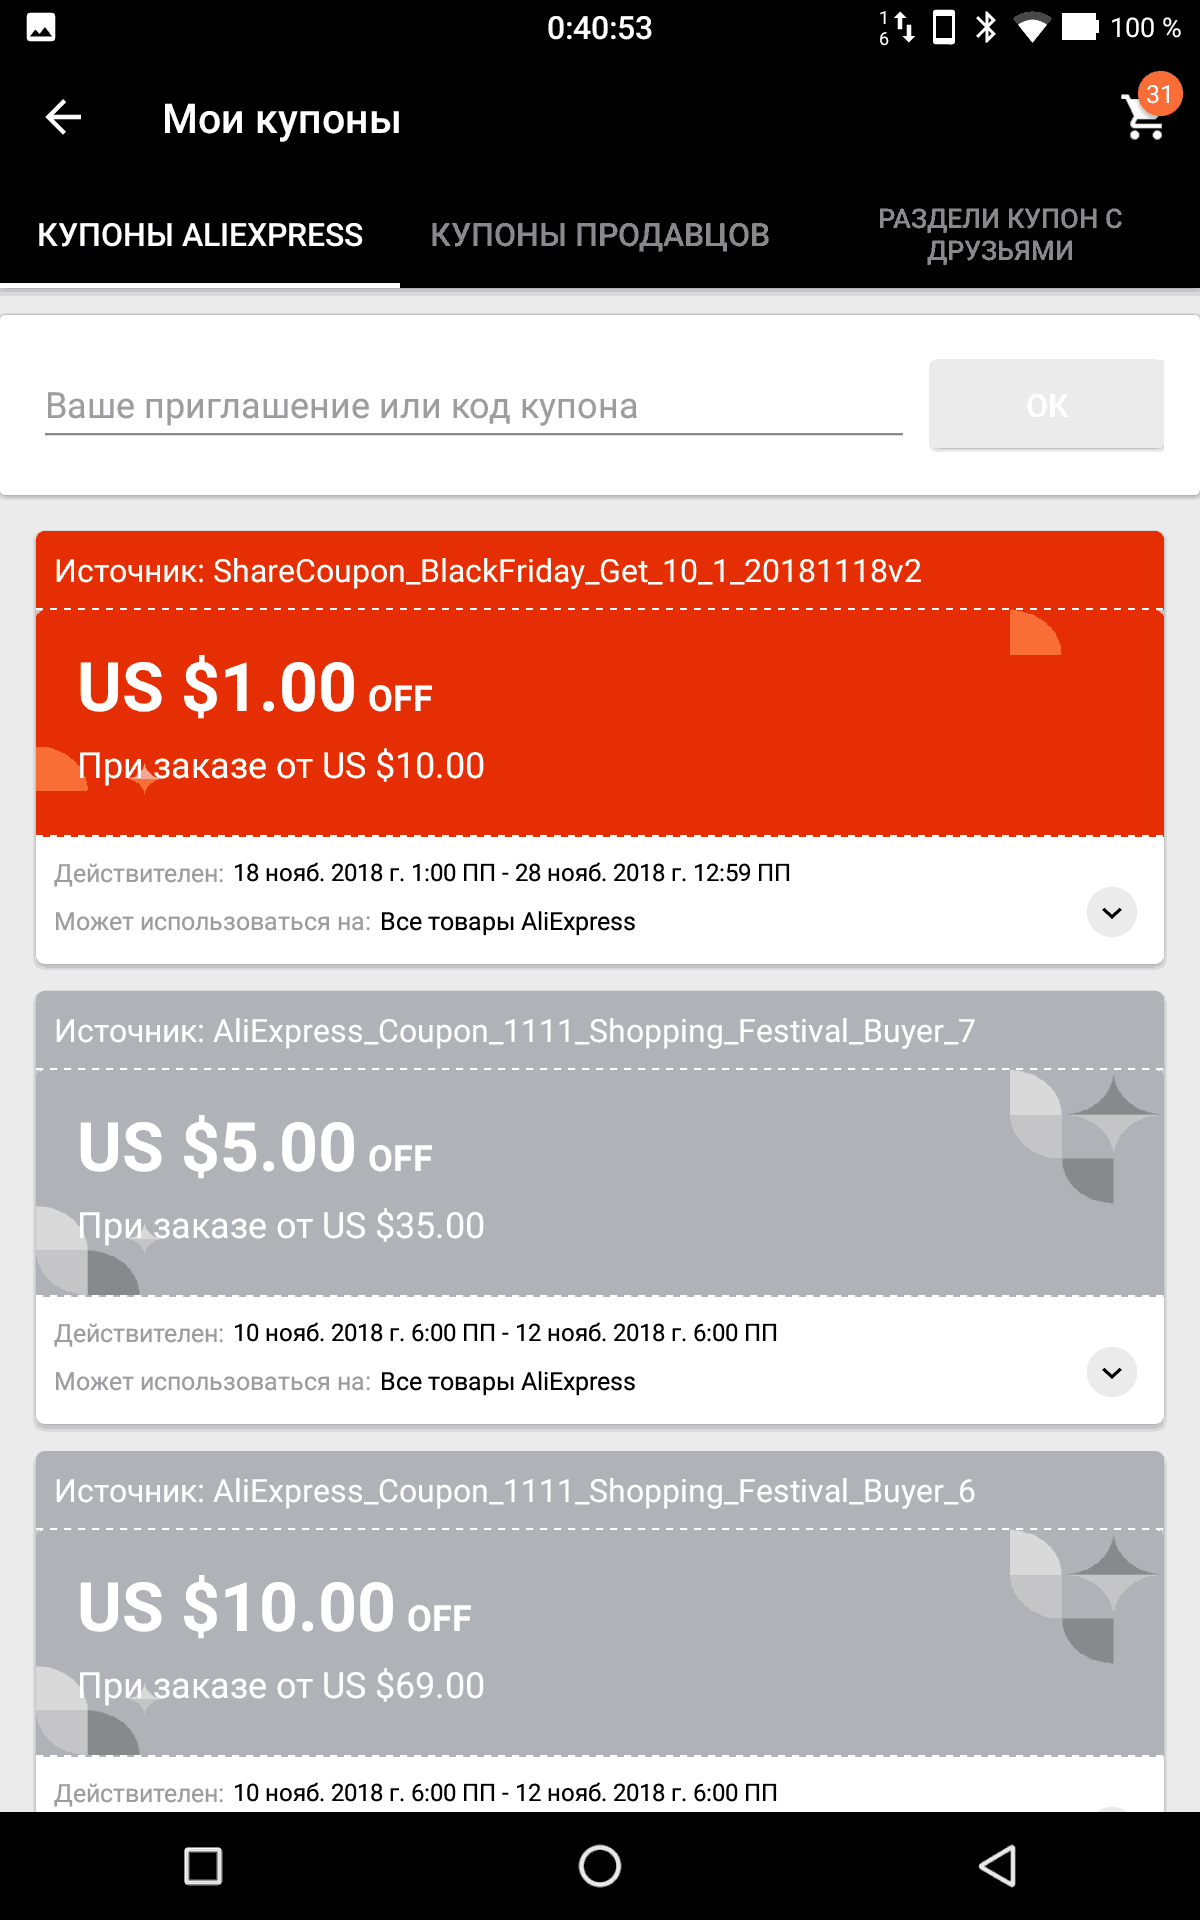1200x1920 pixels.
Task: Tap the back arrow icon
Action: coord(63,118)
